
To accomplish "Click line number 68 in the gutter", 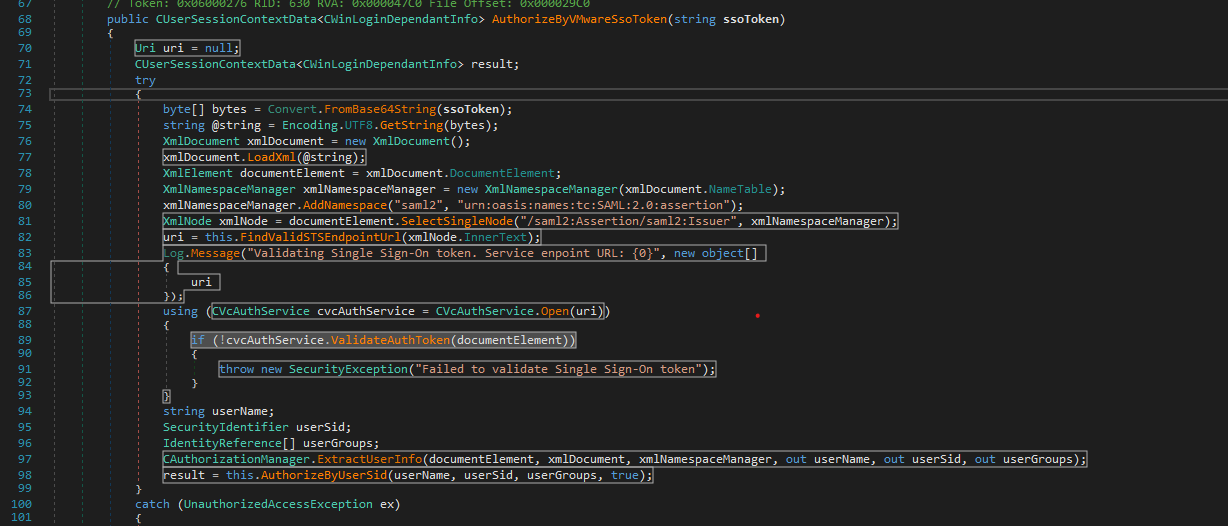I will 25,19.
